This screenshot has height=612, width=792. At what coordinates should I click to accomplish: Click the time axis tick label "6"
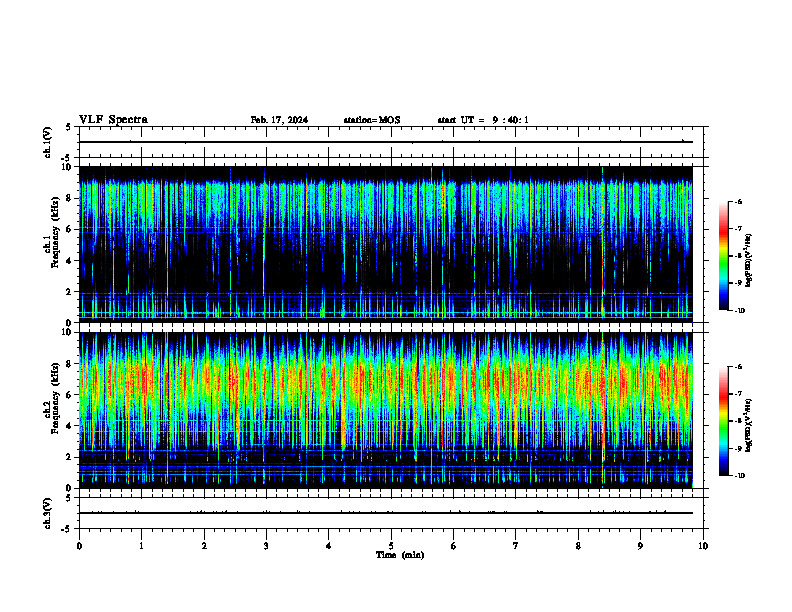(454, 546)
